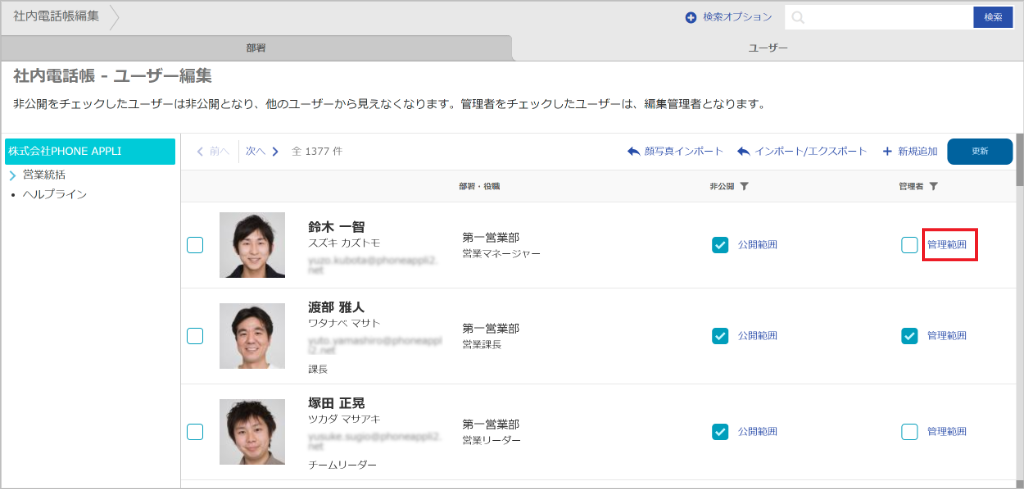Go to next page with 次へ arrow
This screenshot has height=489, width=1024.
click(x=274, y=151)
